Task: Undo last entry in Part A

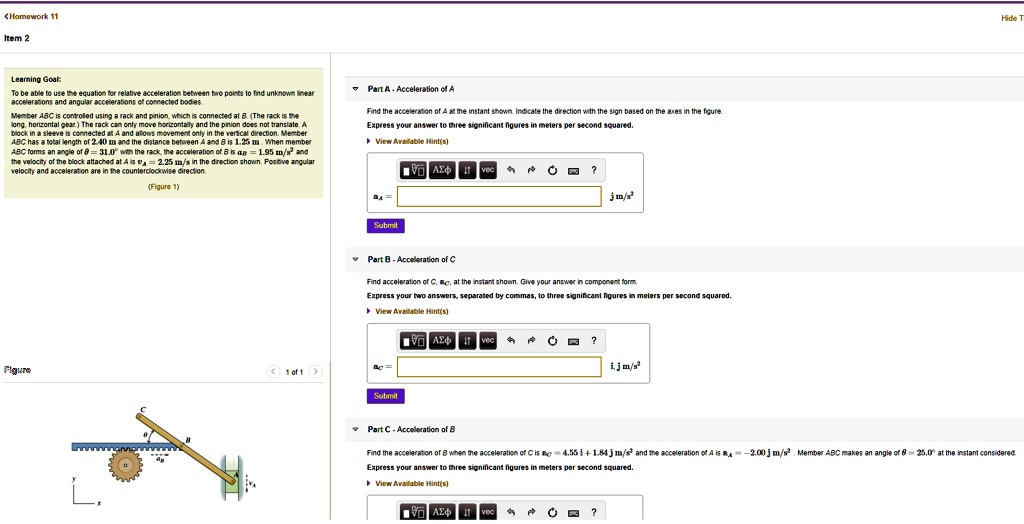Action: click(x=511, y=170)
